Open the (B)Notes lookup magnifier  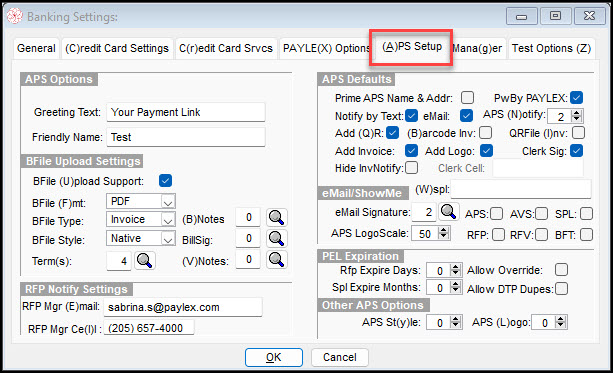pos(277,217)
